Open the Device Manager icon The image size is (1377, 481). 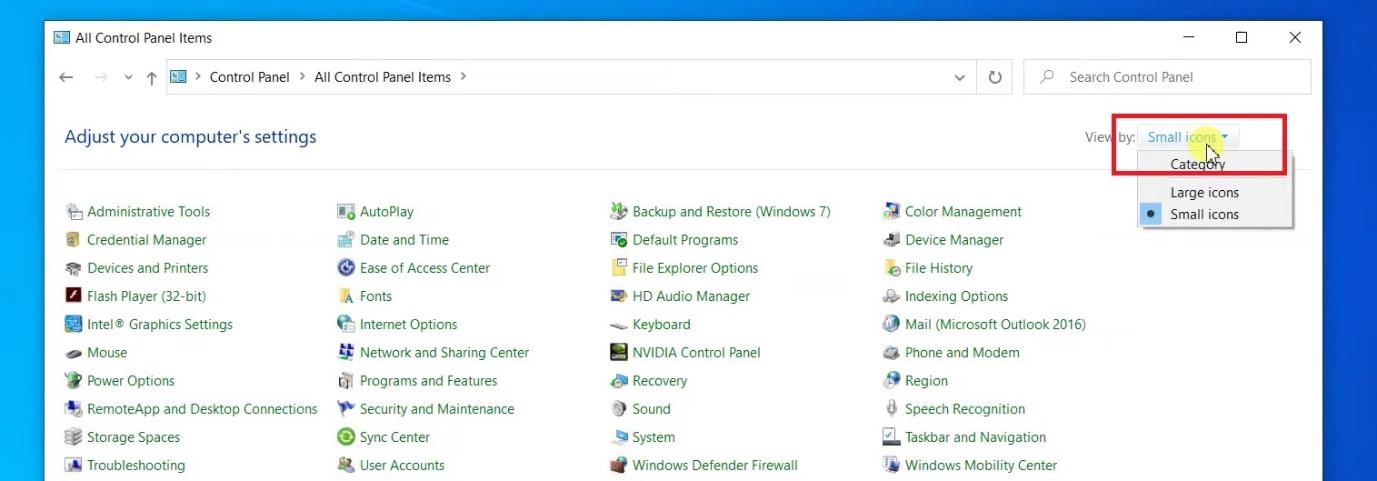tap(891, 240)
